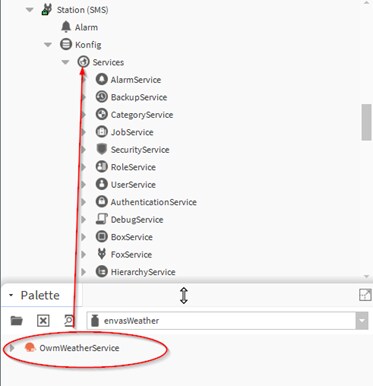The image size is (373, 386).
Task: Select the Konfig database icon
Action: [66, 44]
